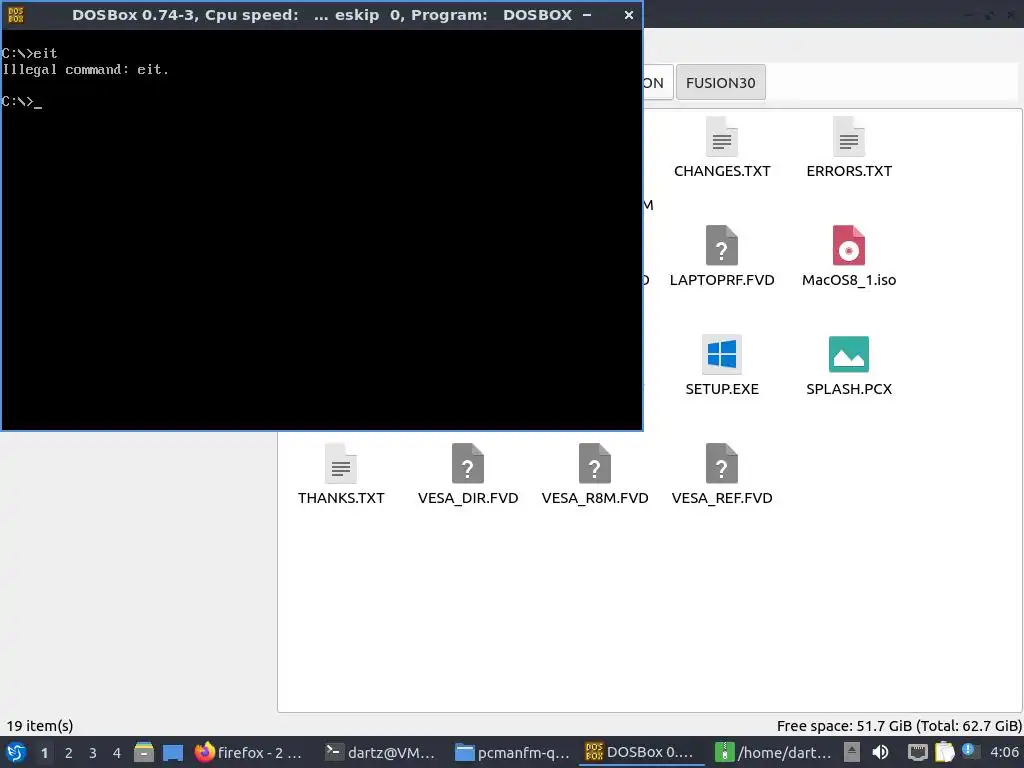Click the show desktop icon in taskbar

(x=173, y=753)
